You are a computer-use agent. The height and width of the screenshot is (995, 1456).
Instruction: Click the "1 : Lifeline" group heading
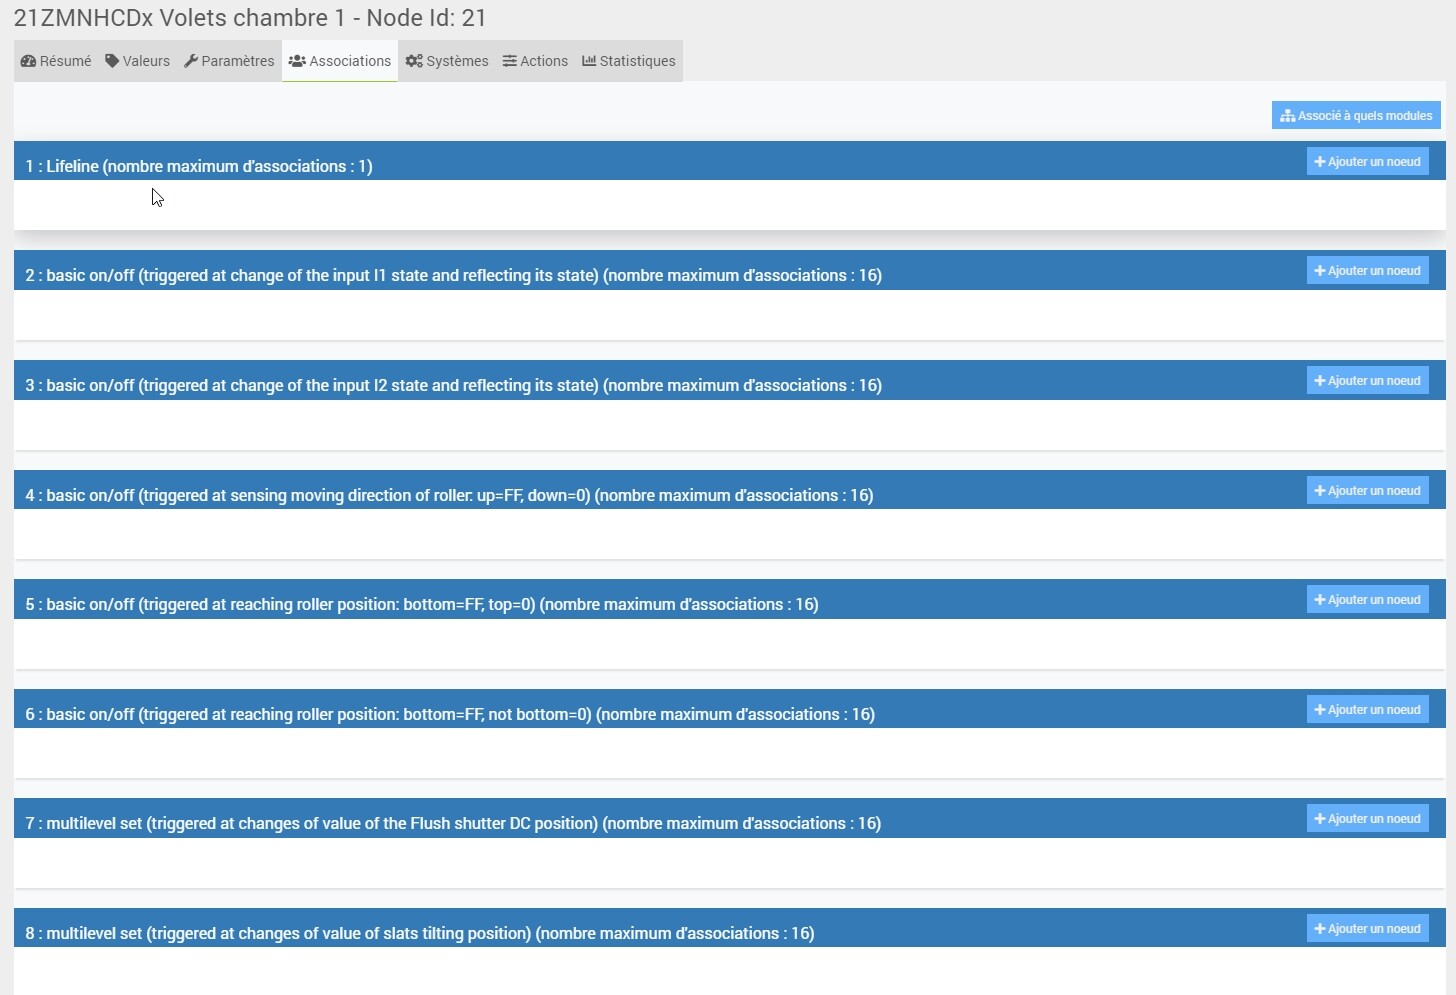(199, 167)
